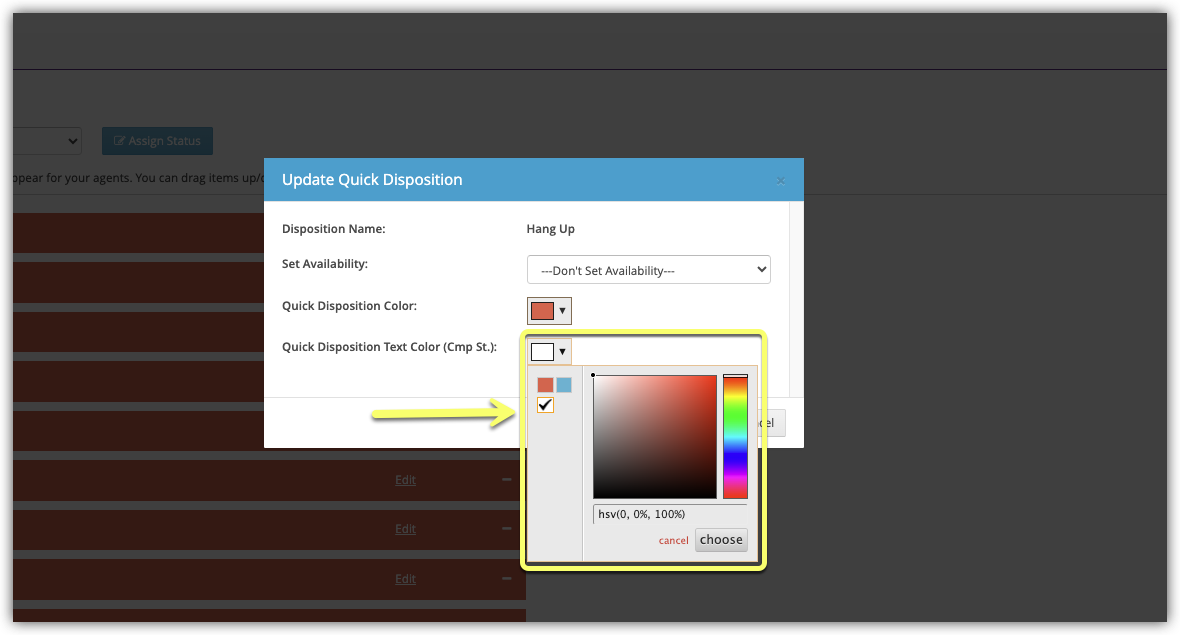Pick the red palette swatch
The image size is (1180, 635).
(545, 385)
